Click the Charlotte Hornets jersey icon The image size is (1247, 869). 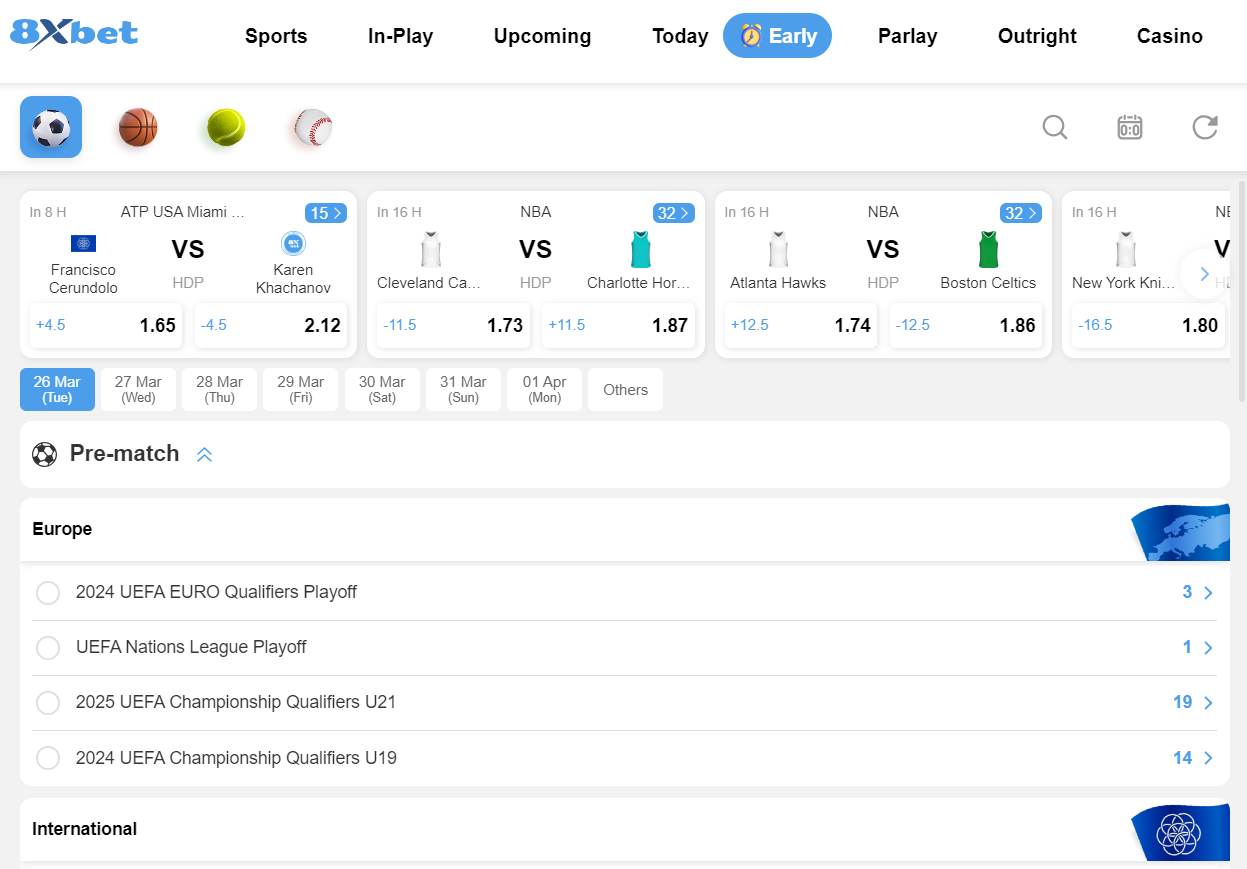(x=640, y=249)
